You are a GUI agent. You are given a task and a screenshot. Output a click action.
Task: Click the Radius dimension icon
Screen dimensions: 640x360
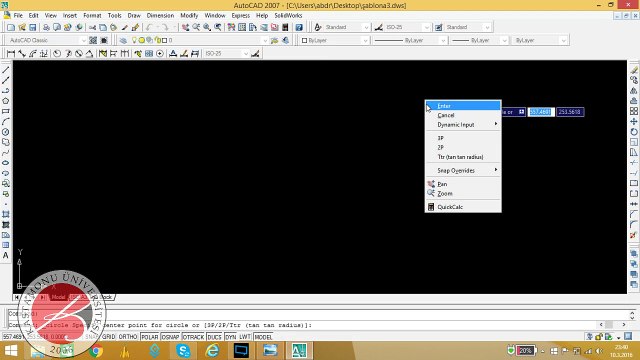pyautogui.click(x=57, y=53)
